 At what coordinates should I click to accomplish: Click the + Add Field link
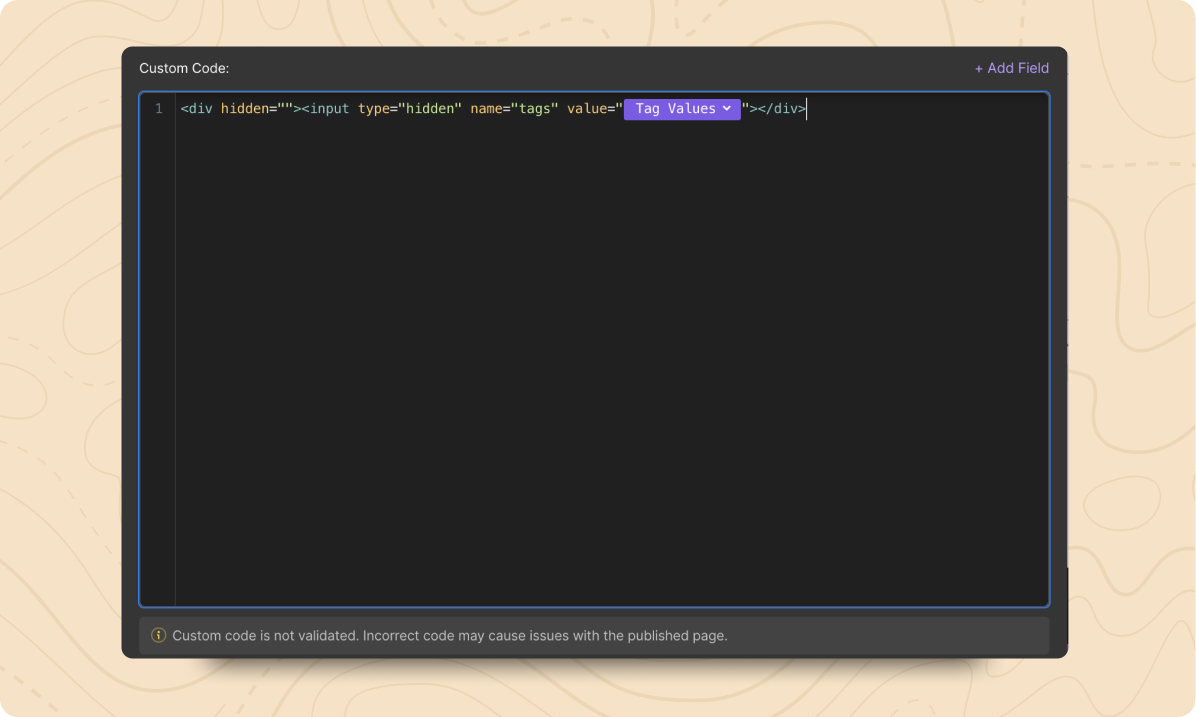[x=1011, y=68]
